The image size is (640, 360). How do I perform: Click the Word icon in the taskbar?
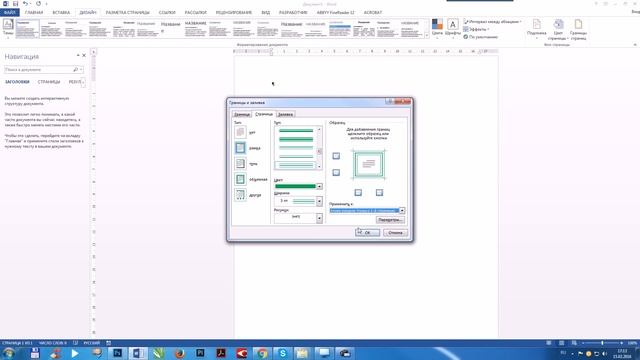pyautogui.click(x=138, y=353)
